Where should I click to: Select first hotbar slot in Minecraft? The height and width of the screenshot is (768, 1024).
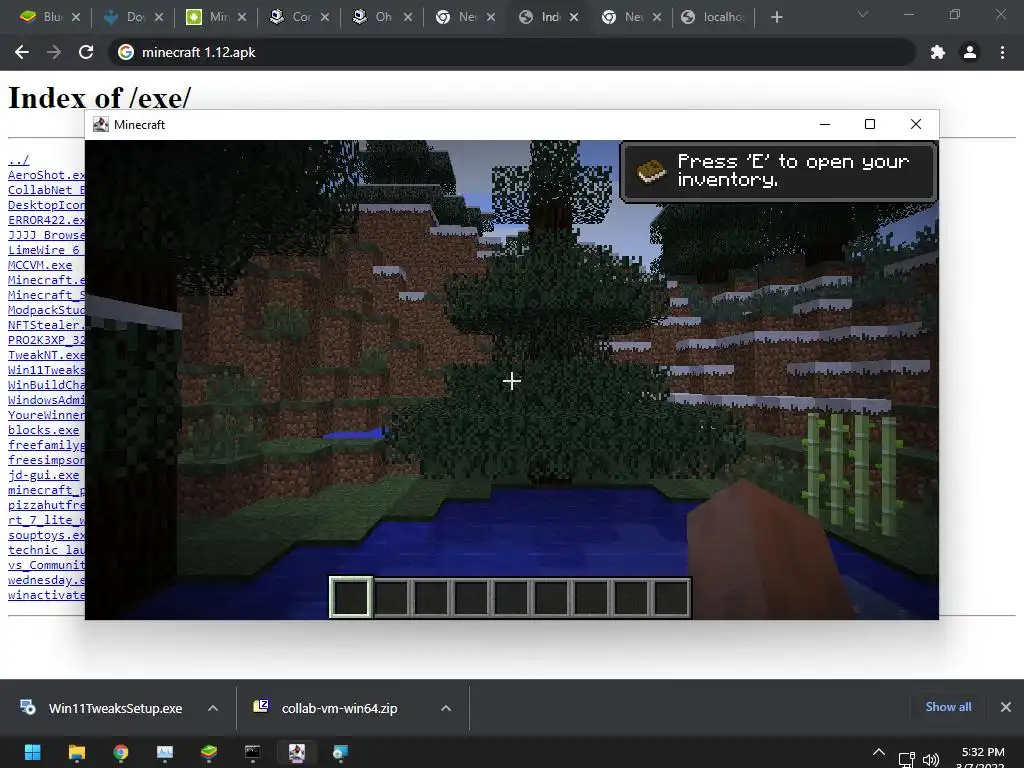(x=351, y=597)
